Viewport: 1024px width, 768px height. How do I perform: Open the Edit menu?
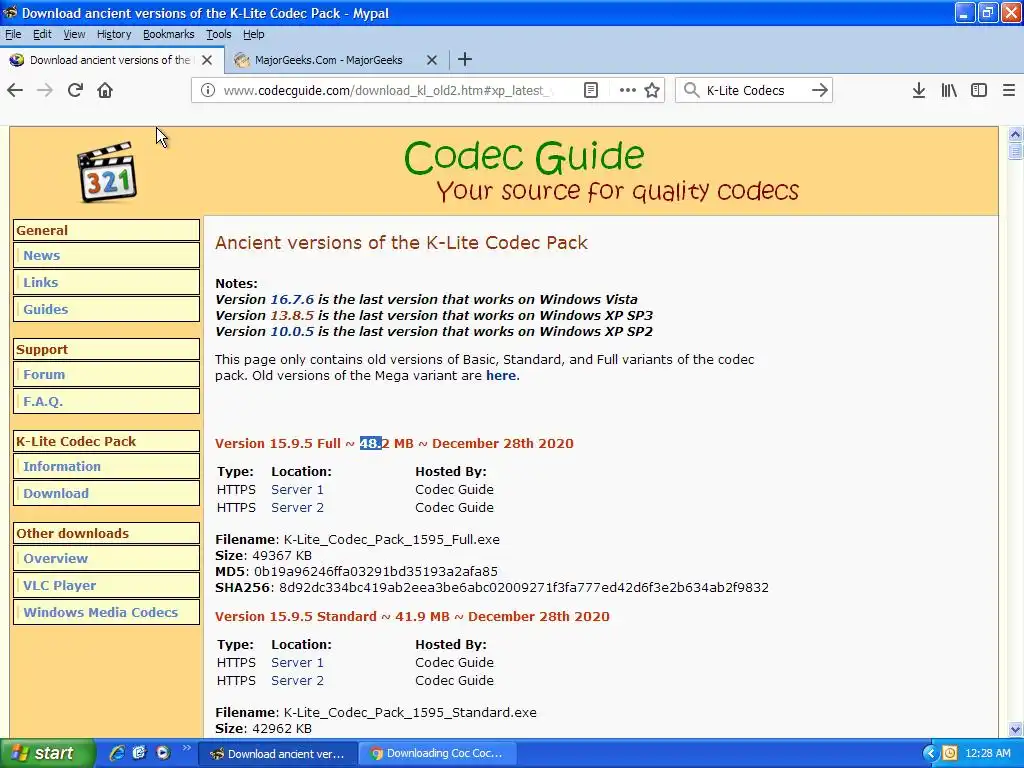(42, 34)
